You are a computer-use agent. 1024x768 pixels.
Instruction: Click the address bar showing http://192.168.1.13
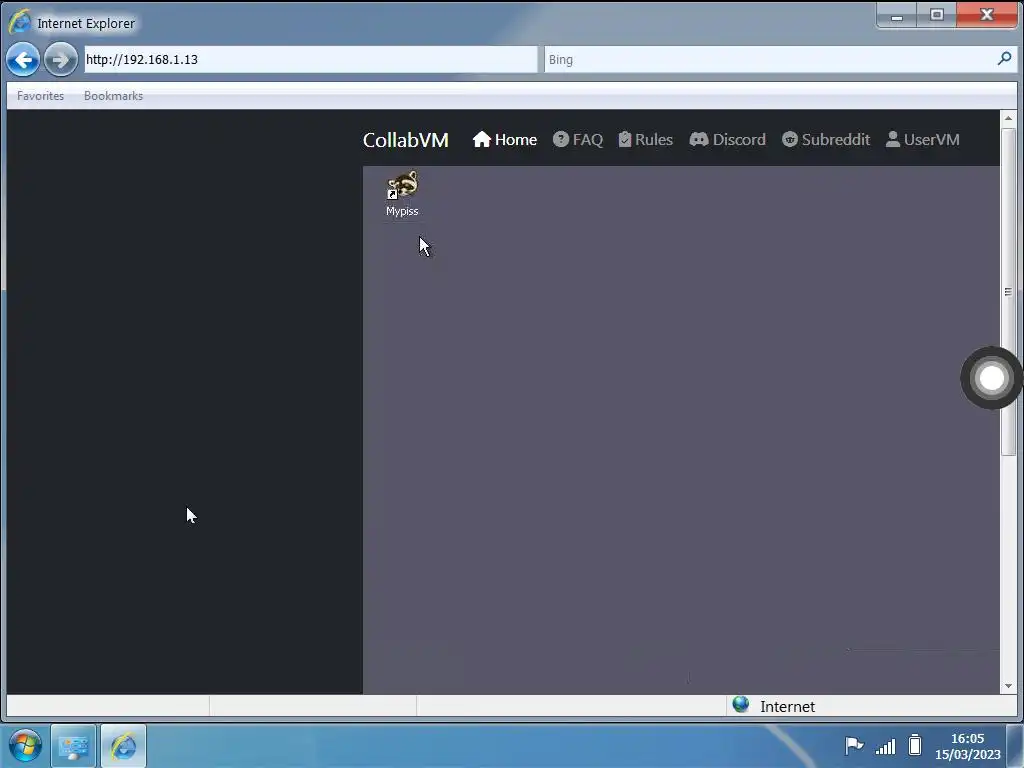[x=311, y=59]
